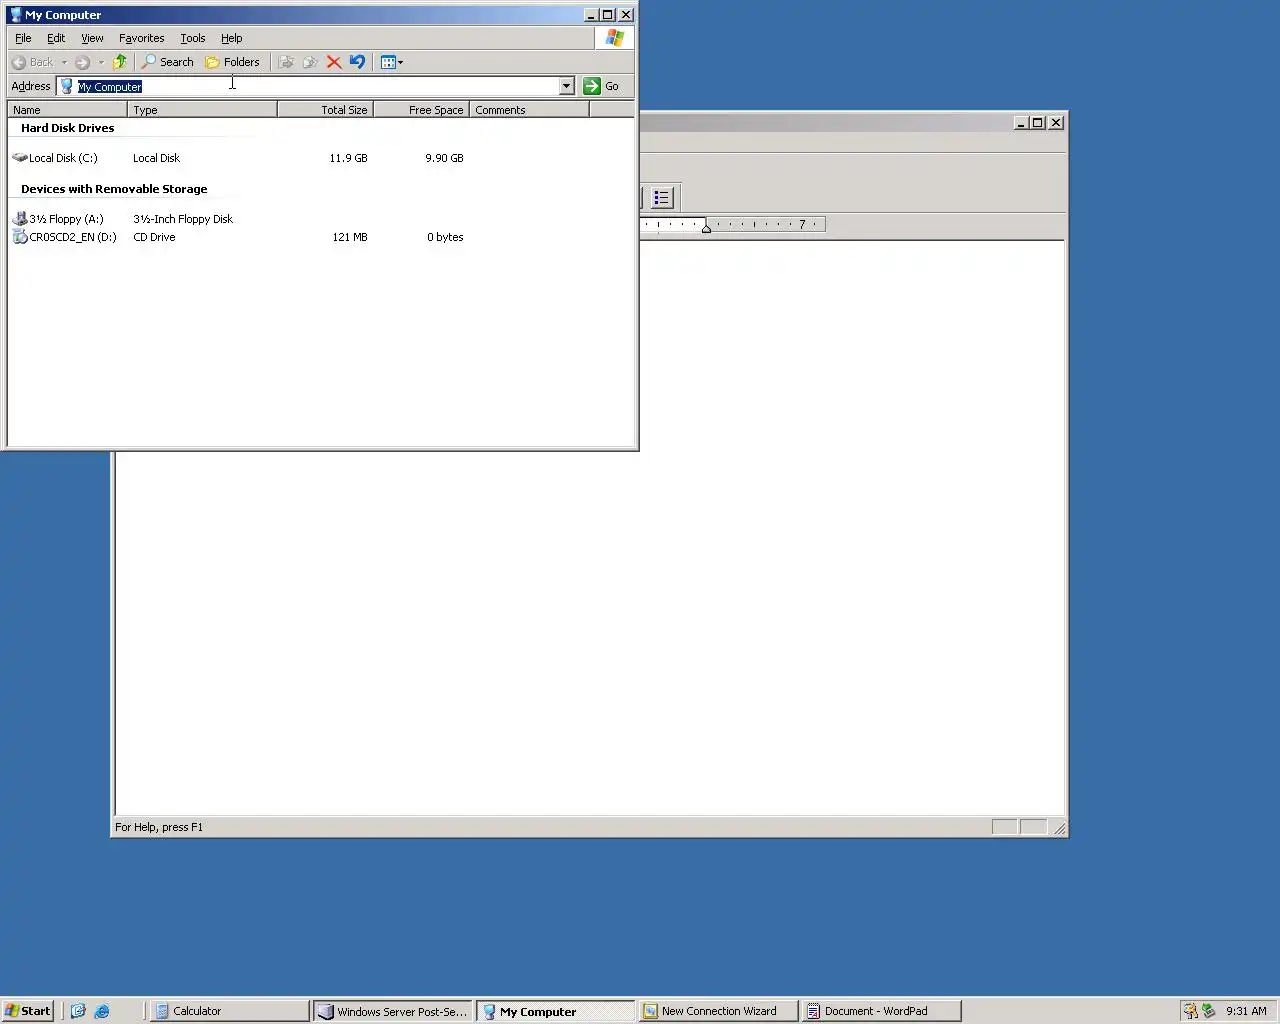Select the 3½ Floppy (A:) drive

tap(58, 219)
